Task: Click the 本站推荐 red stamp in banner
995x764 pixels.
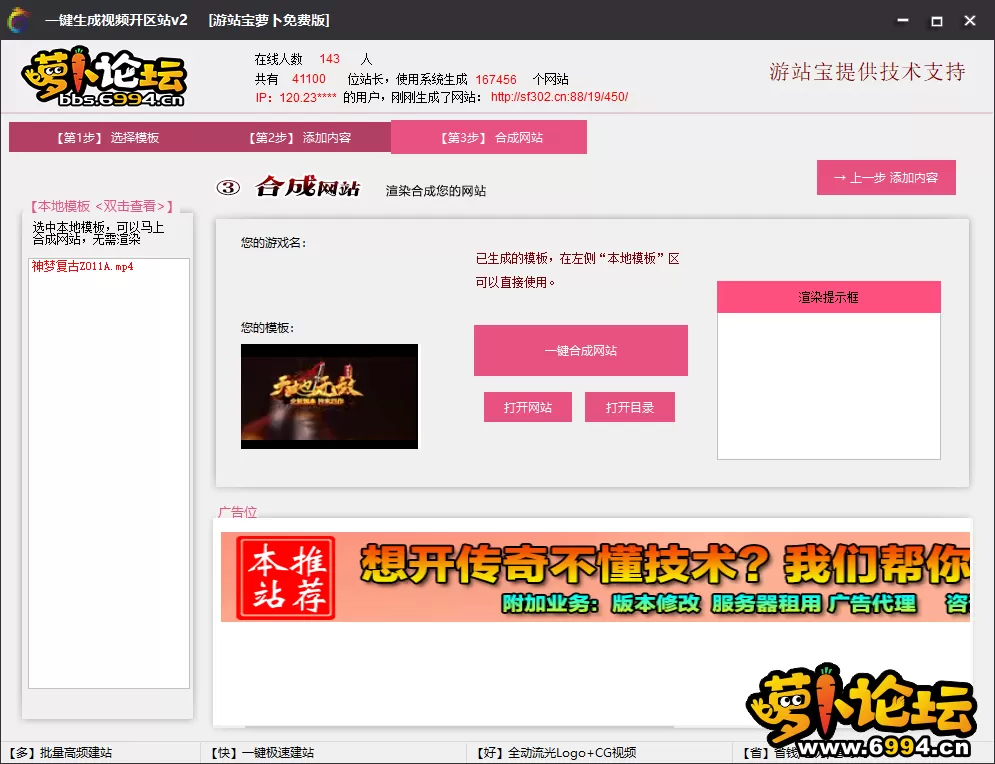Action: click(286, 578)
